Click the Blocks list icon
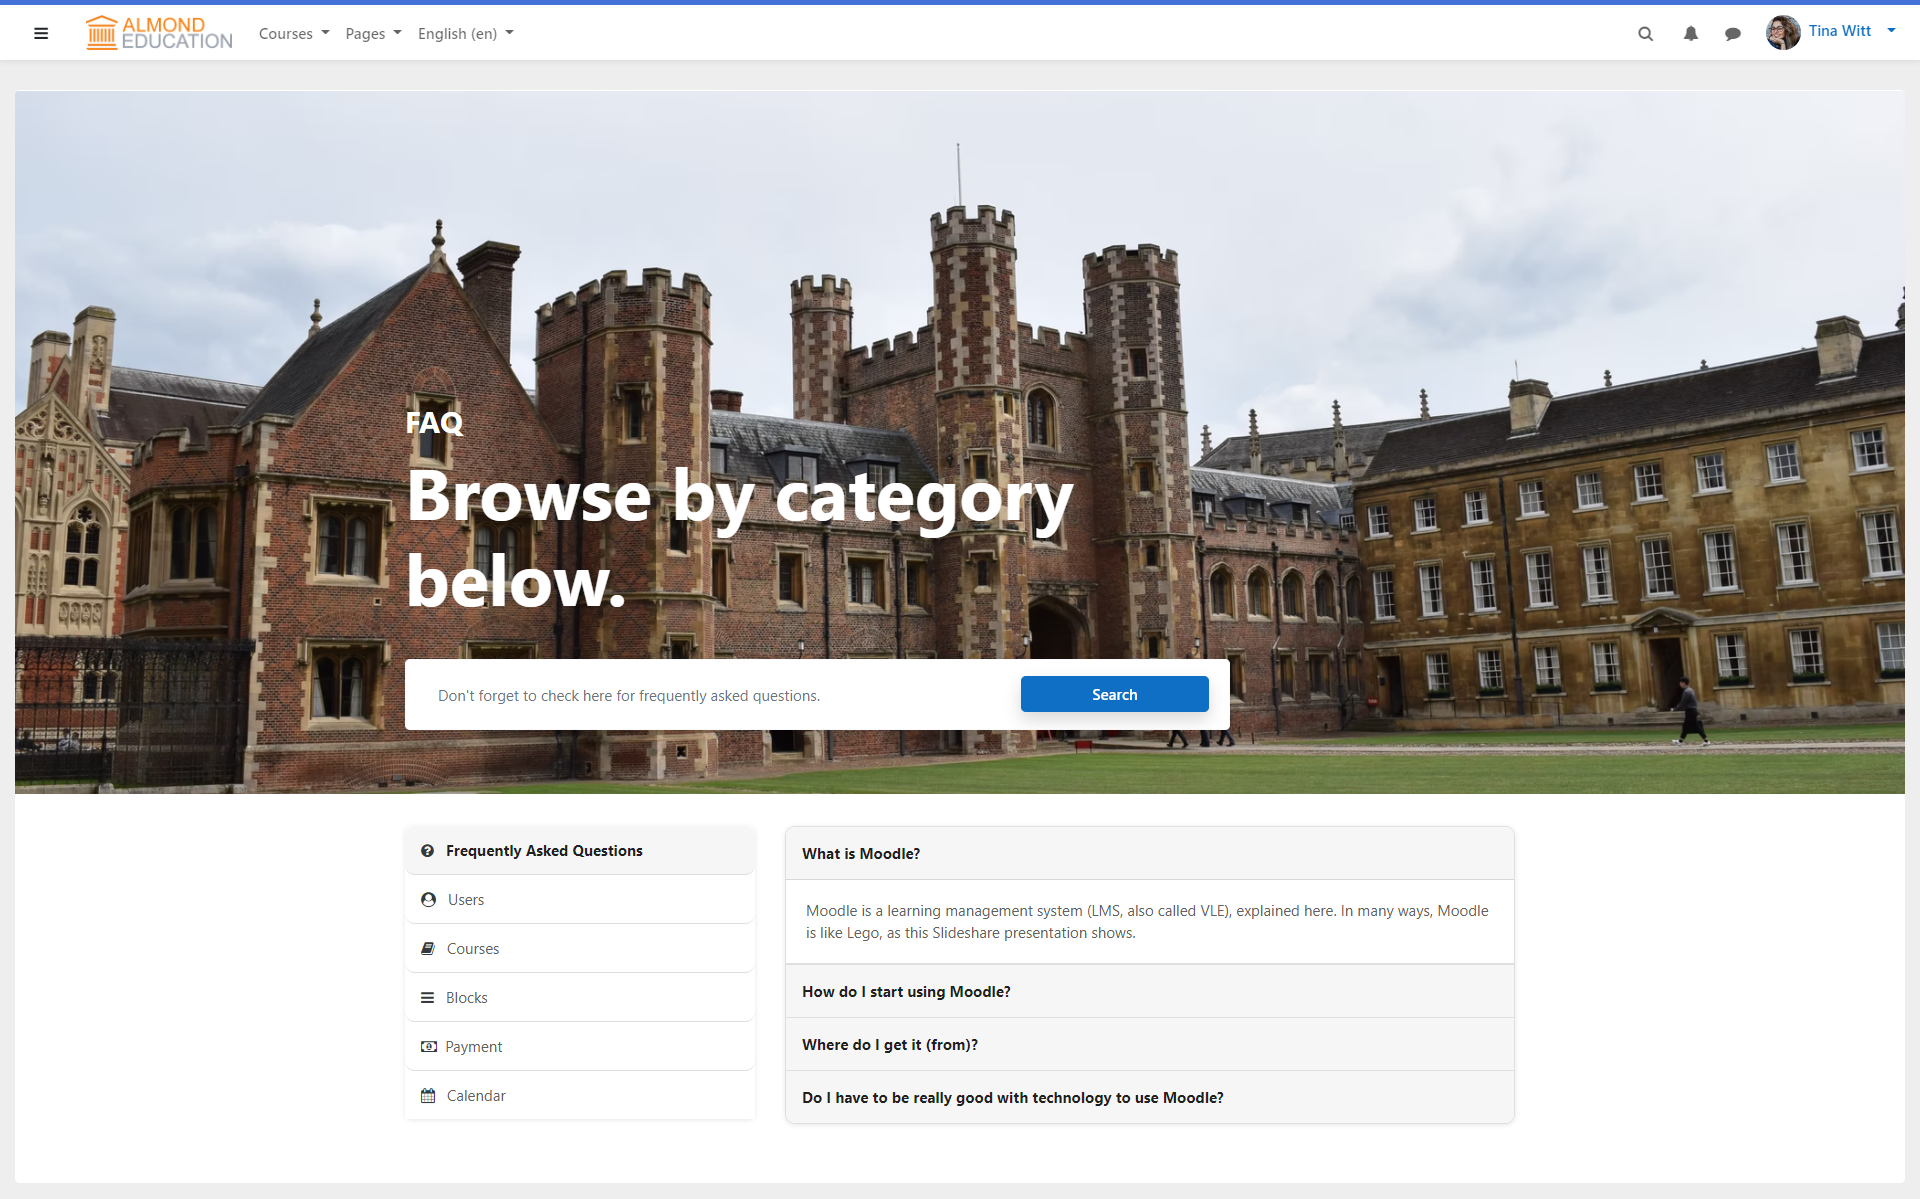Image resolution: width=1920 pixels, height=1199 pixels. click(427, 998)
